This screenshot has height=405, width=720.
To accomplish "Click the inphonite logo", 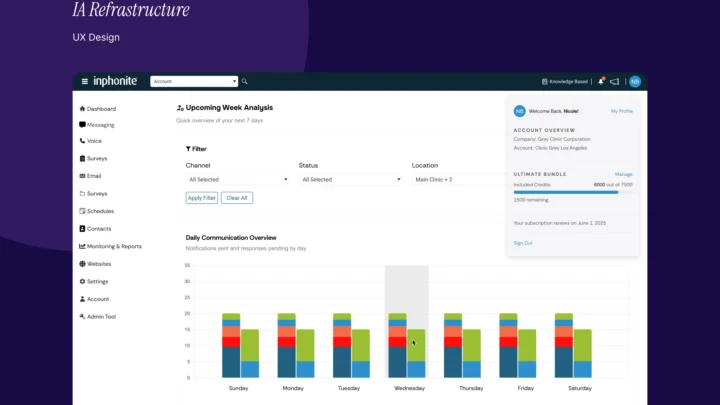I will tap(115, 81).
